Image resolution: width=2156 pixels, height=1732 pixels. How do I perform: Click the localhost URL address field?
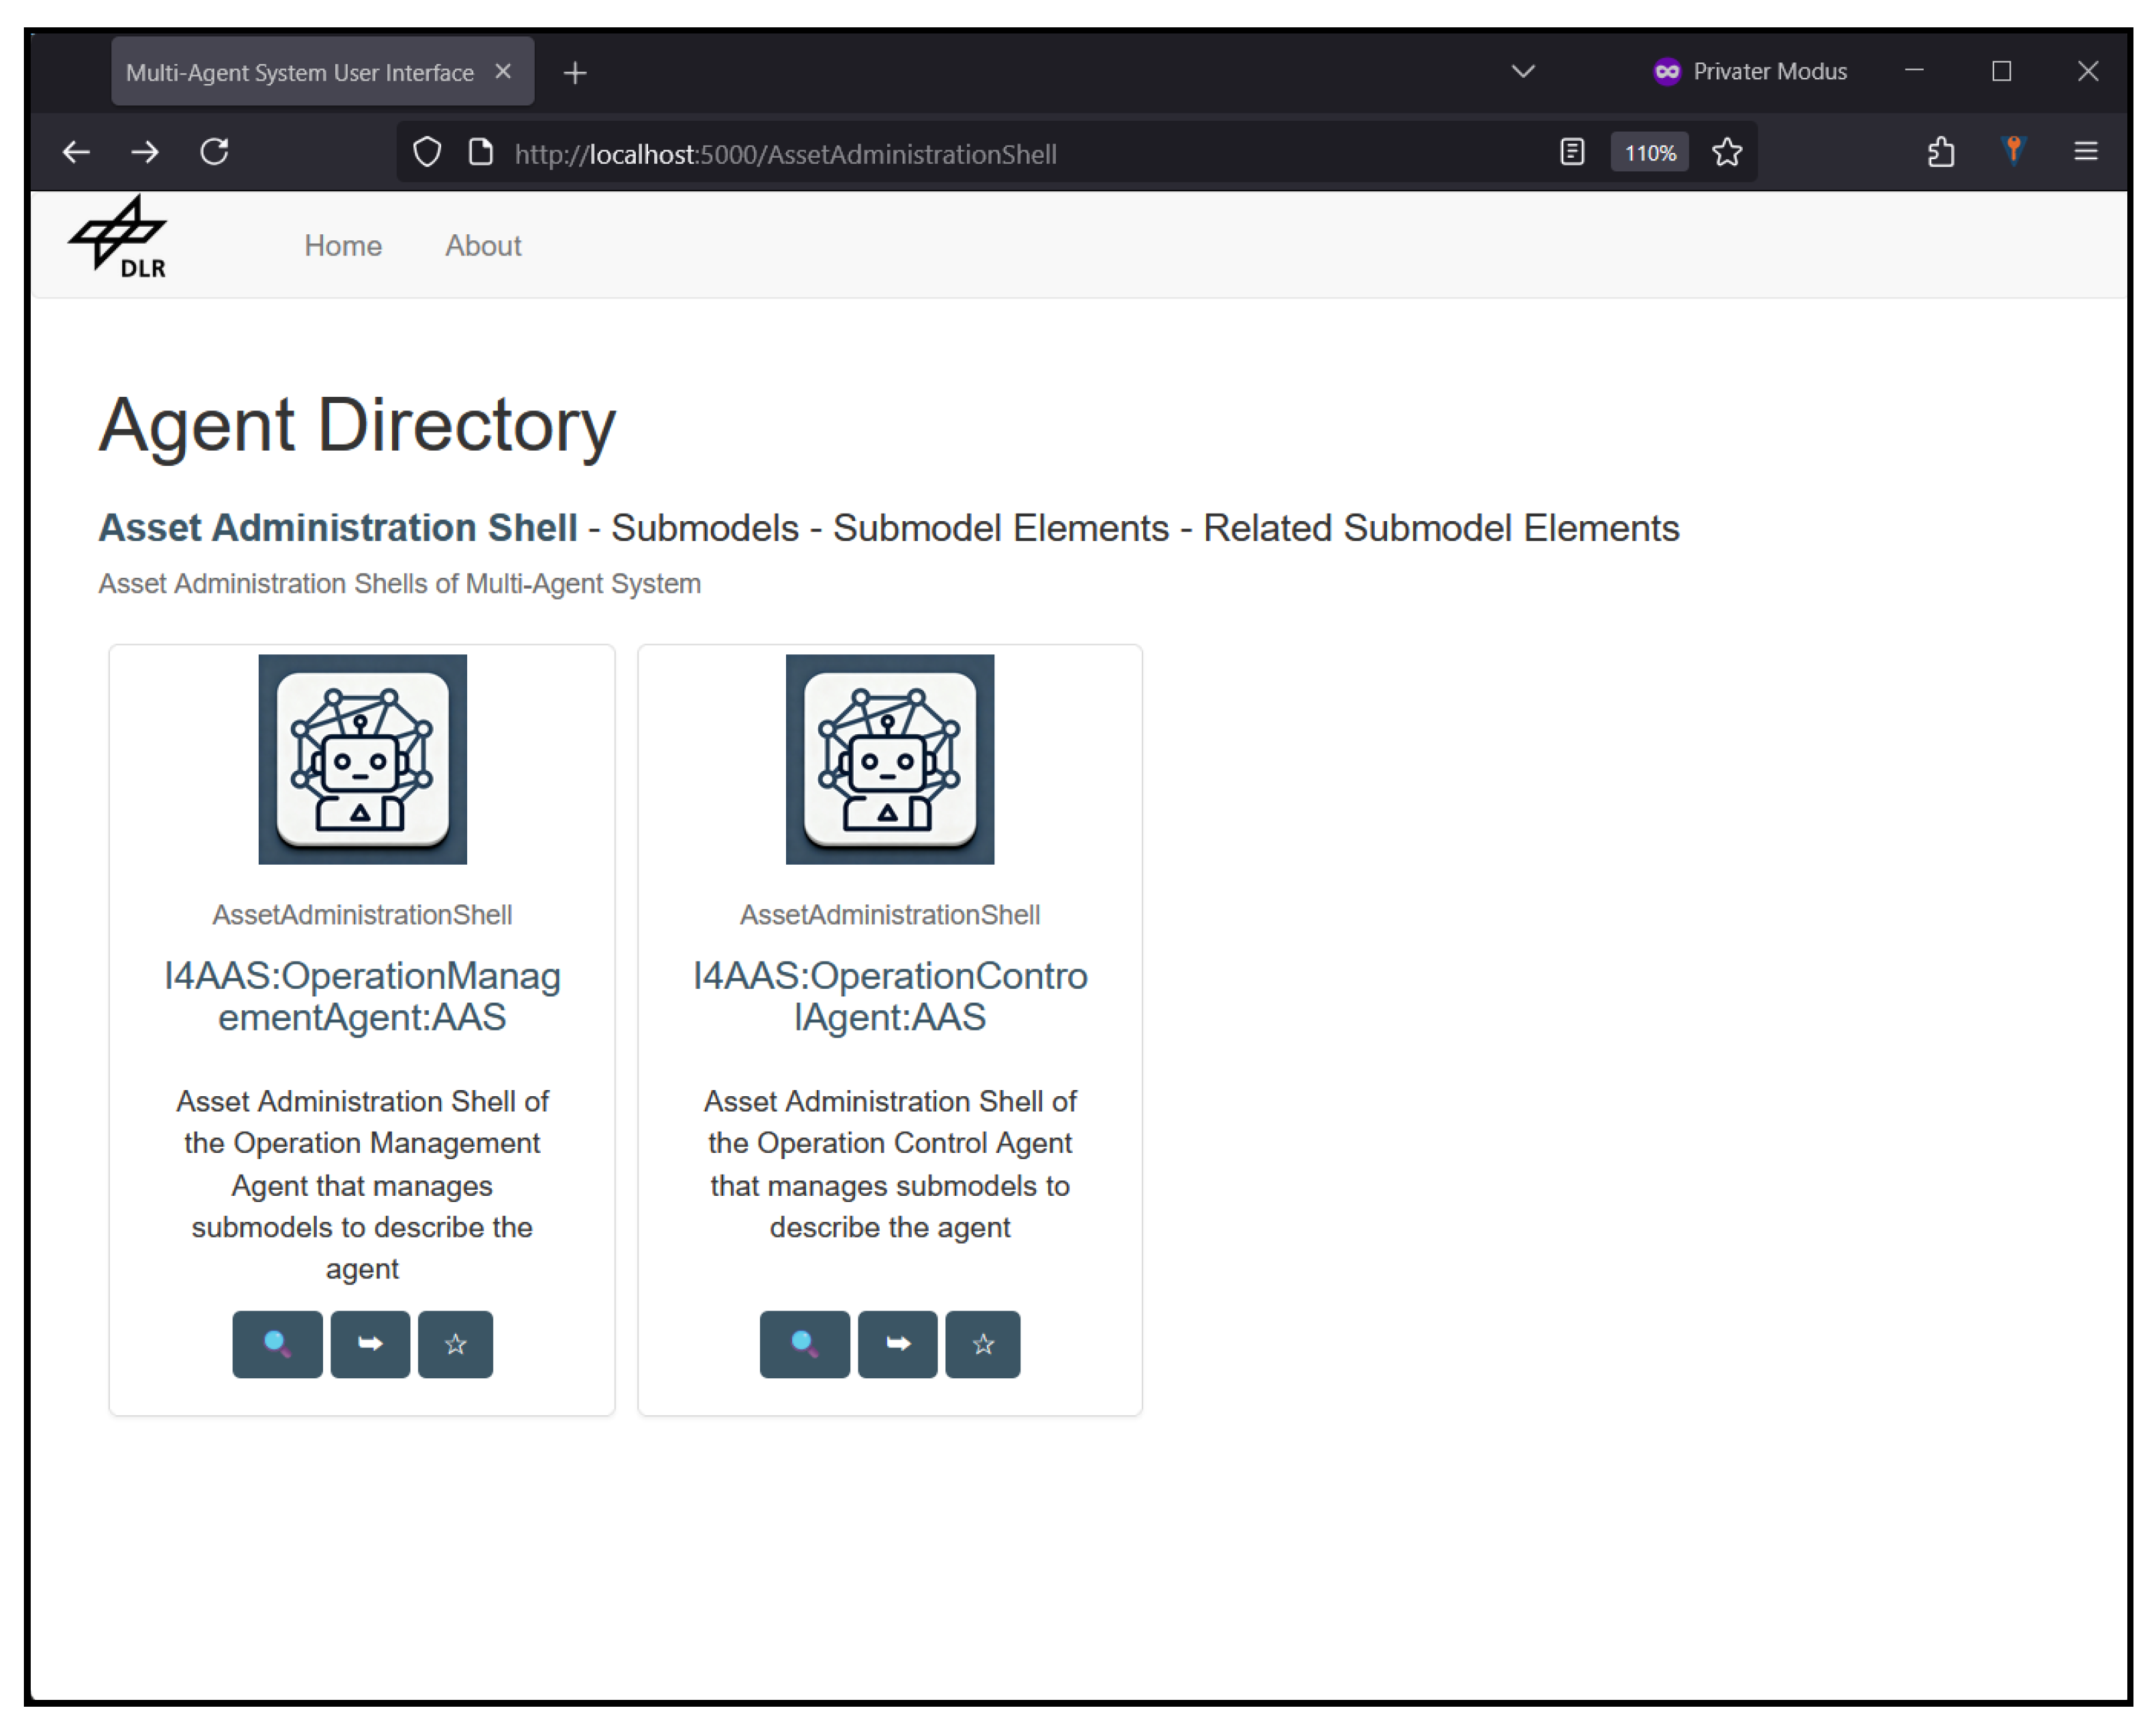point(785,154)
